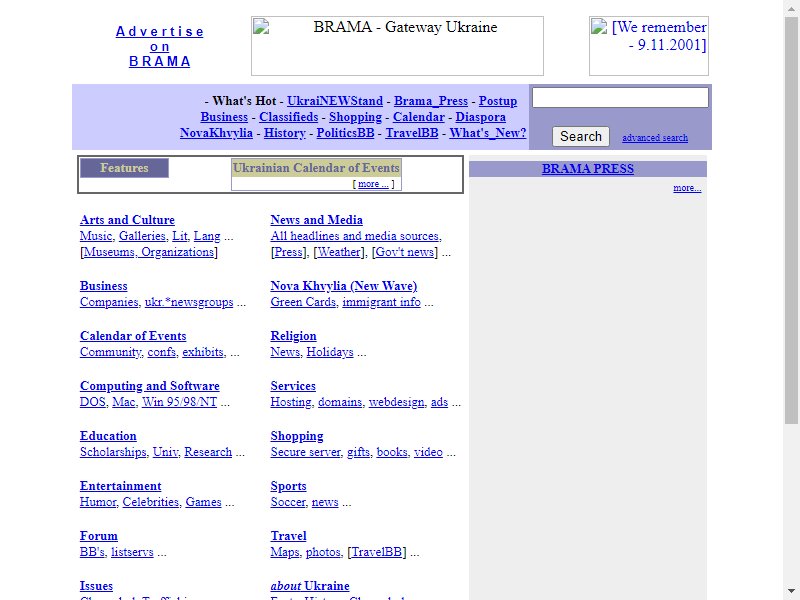Open the Religion category

pyautogui.click(x=293, y=336)
